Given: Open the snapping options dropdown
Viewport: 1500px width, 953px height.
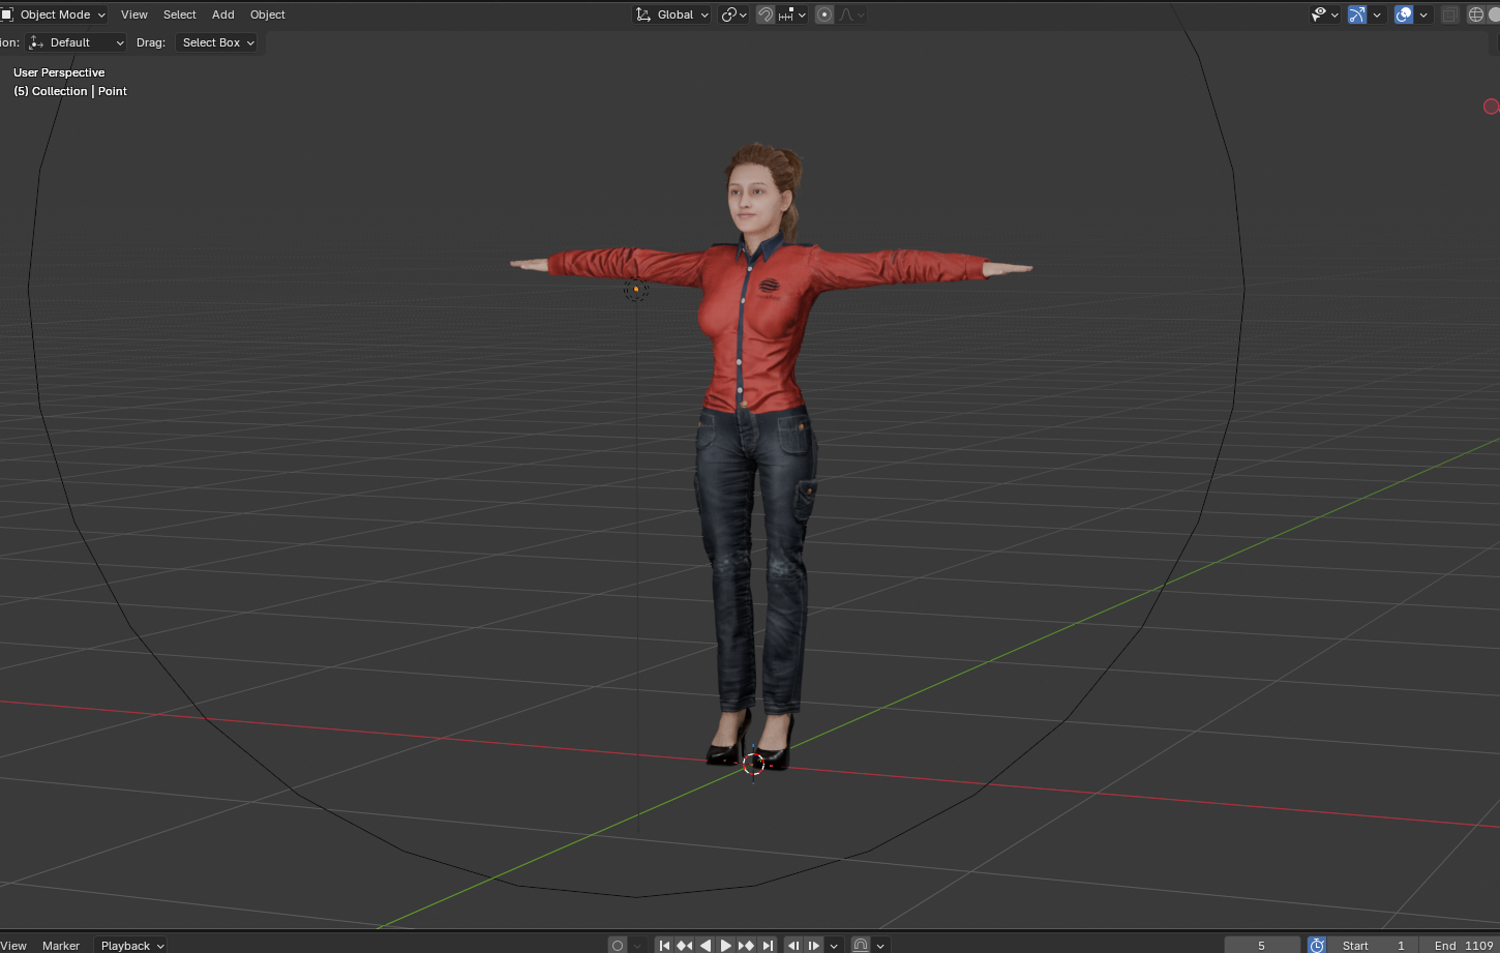Looking at the screenshot, I should [x=792, y=15].
